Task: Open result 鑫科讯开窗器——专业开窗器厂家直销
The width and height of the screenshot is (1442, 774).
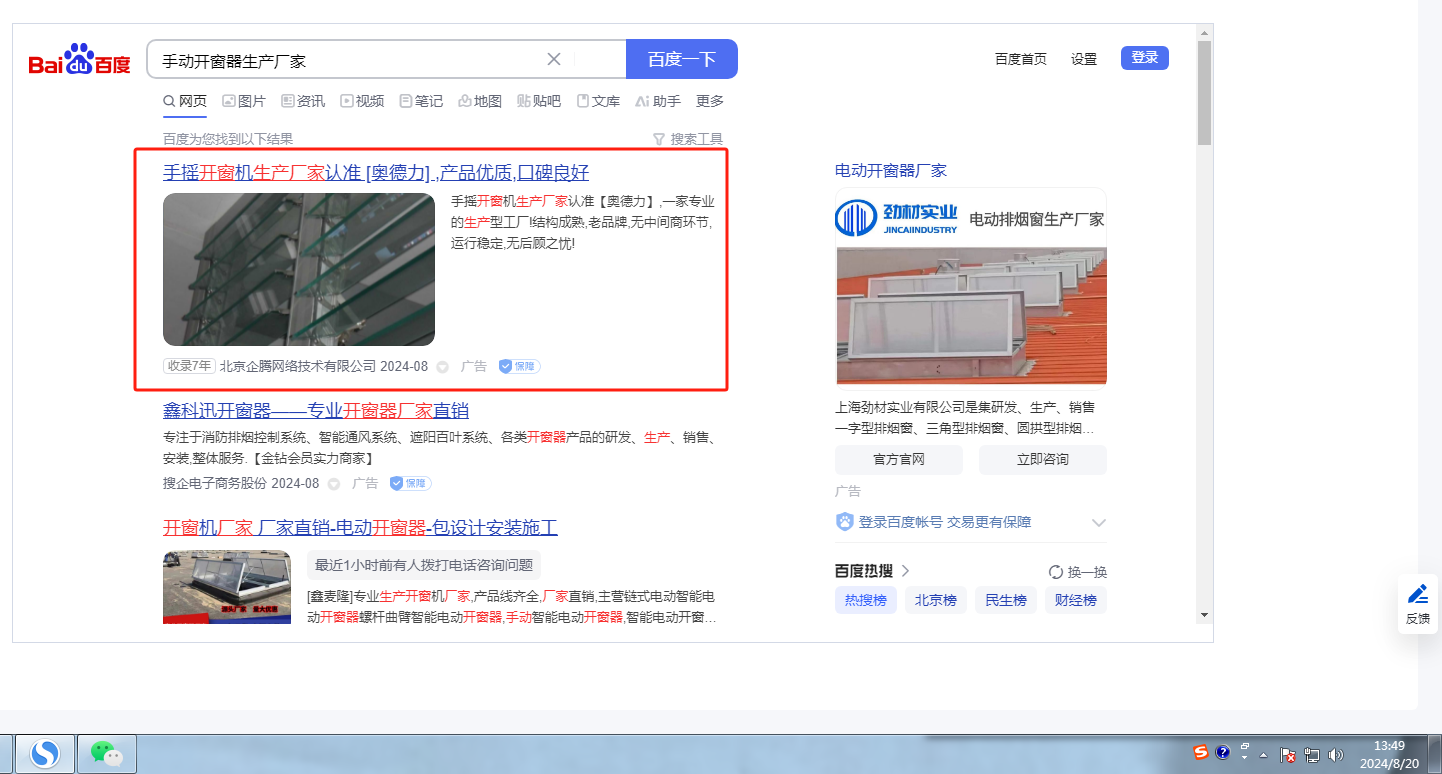Action: (x=316, y=411)
